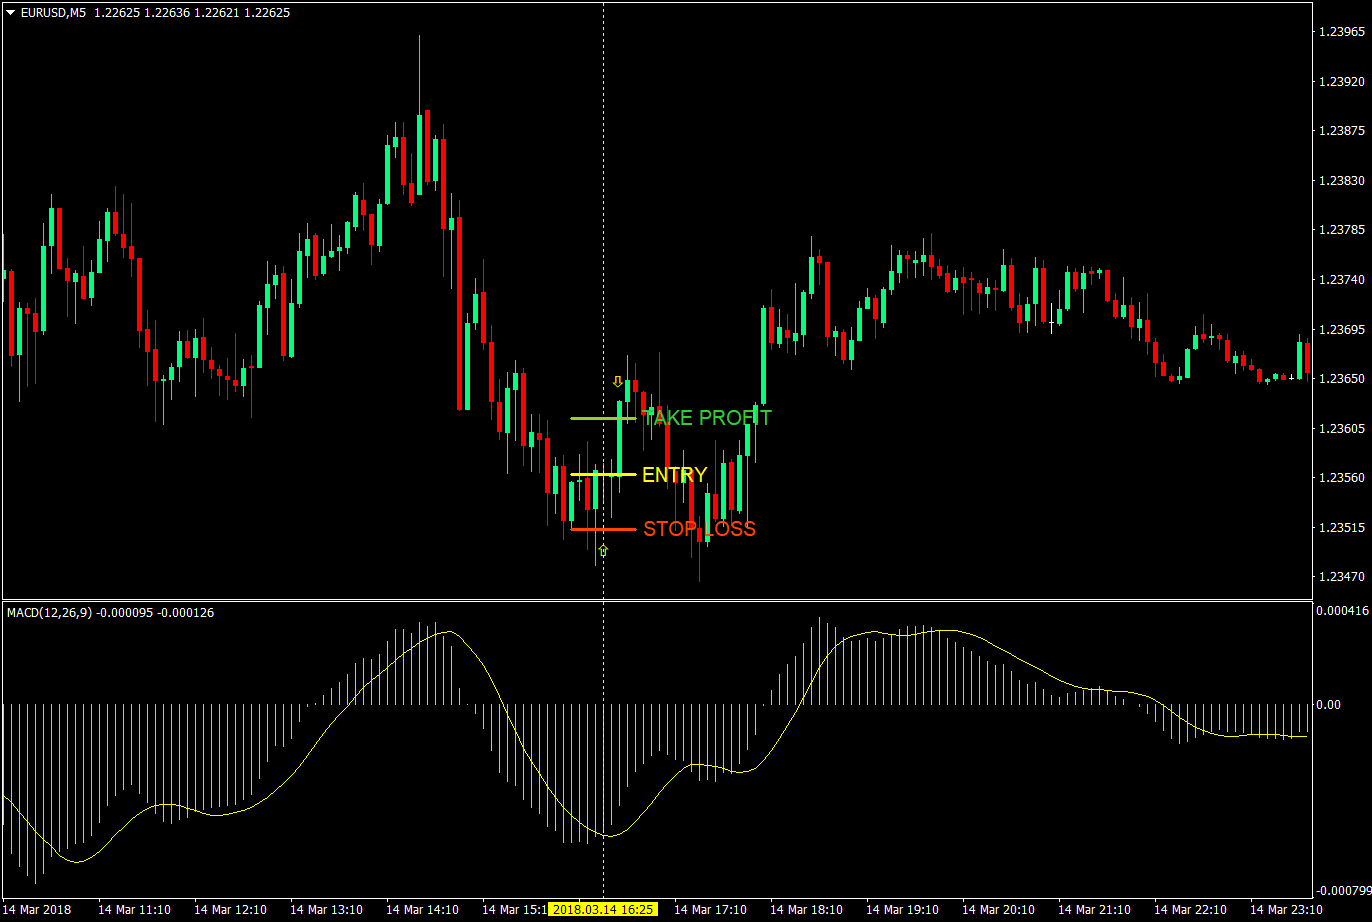Toggle the TAKE PROFIT horizontal line
The width and height of the screenshot is (1372, 922).
(x=590, y=418)
